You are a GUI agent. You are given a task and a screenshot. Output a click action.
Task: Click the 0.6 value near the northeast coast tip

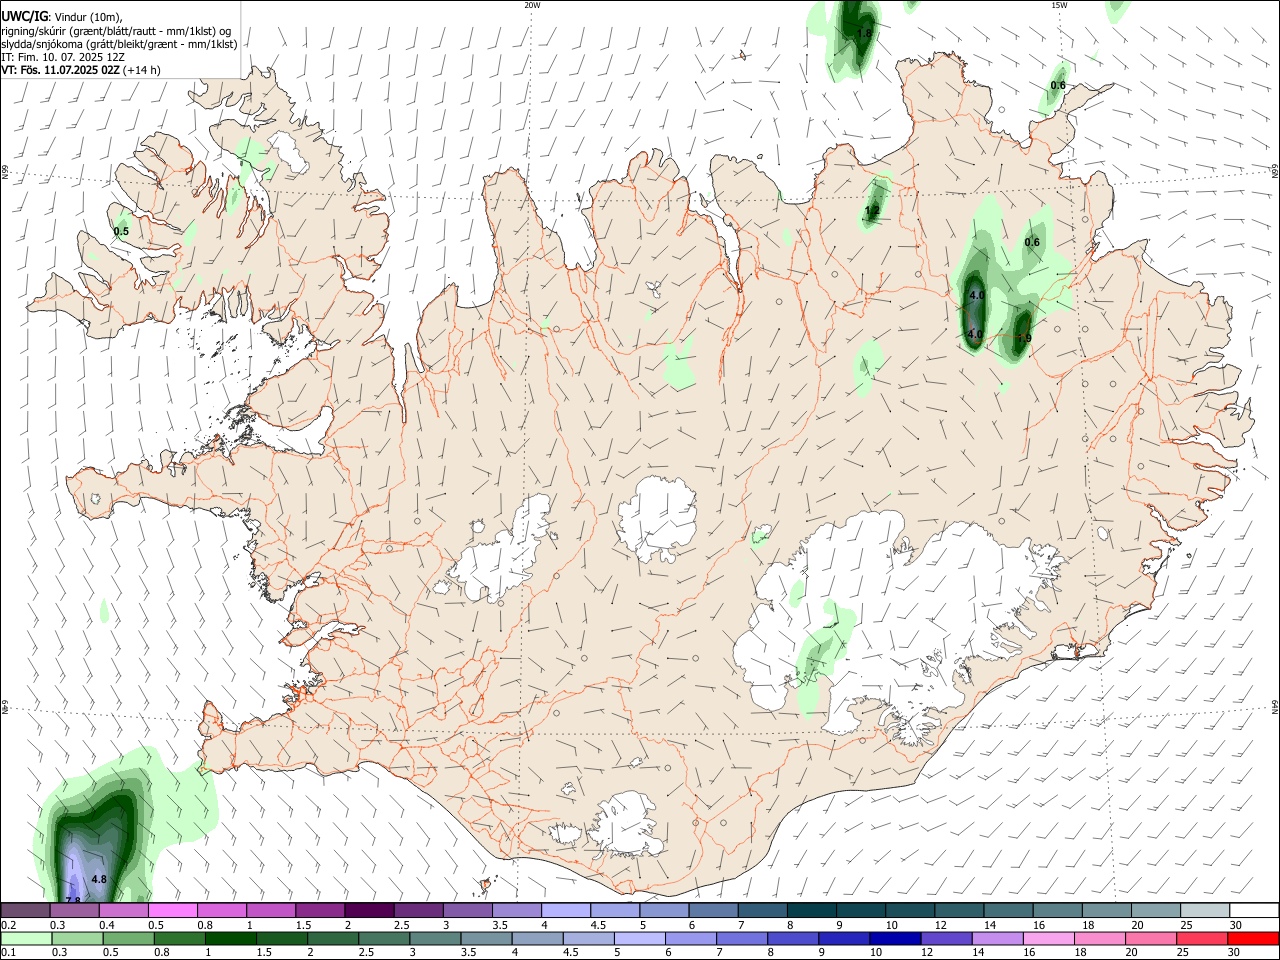tap(1058, 85)
